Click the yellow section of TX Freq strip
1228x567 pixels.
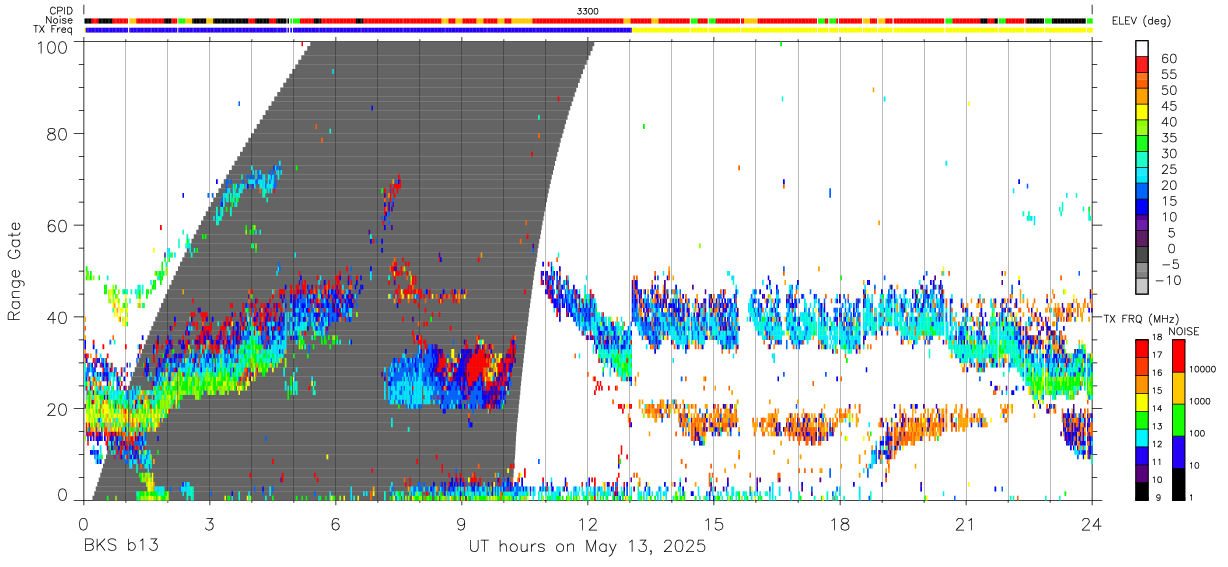(861, 30)
